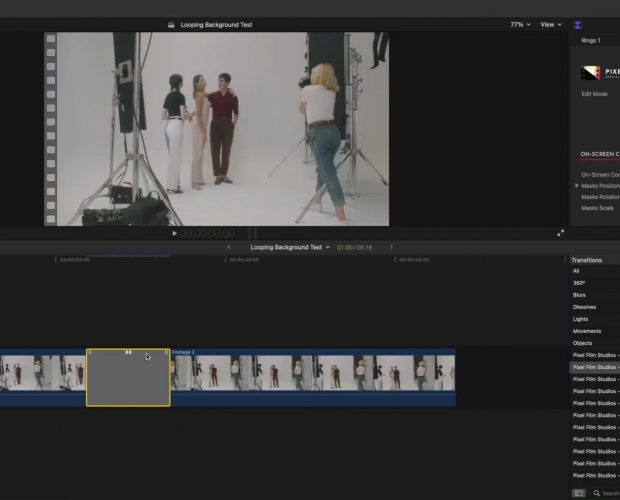Click the Pixel Film Studios logo

(590, 73)
